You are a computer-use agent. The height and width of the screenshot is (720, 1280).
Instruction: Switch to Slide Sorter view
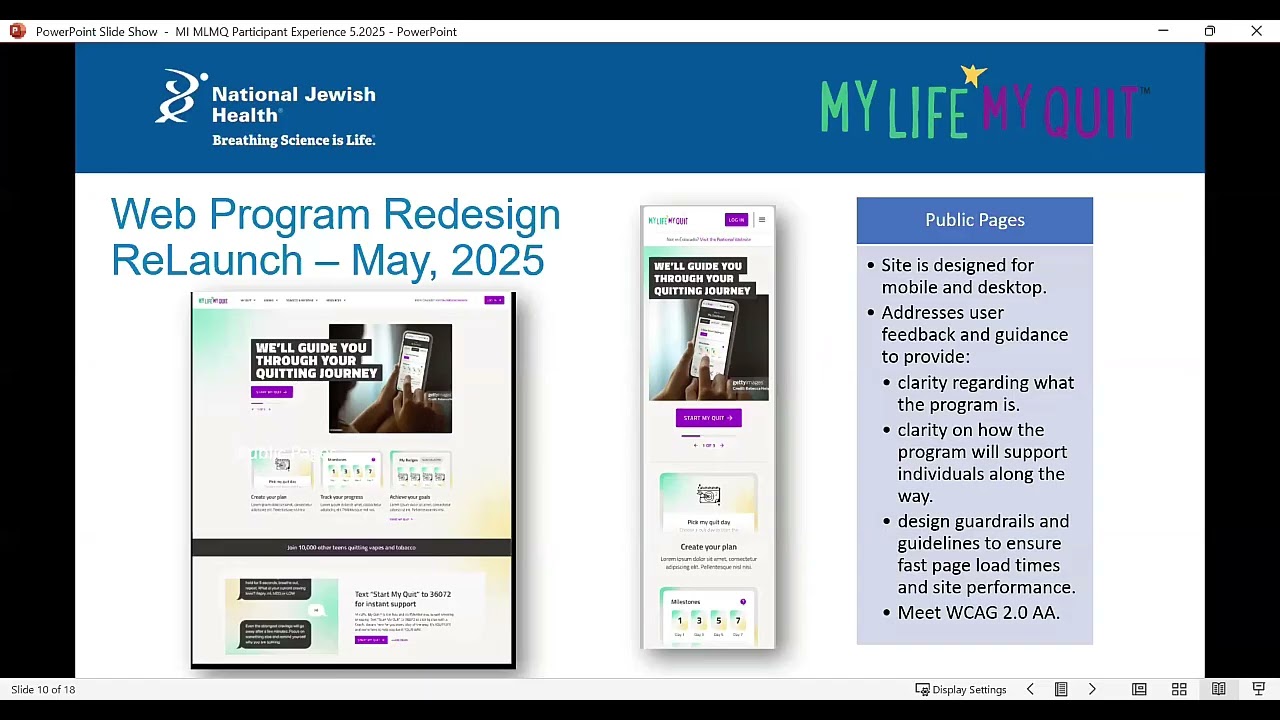(x=1179, y=689)
